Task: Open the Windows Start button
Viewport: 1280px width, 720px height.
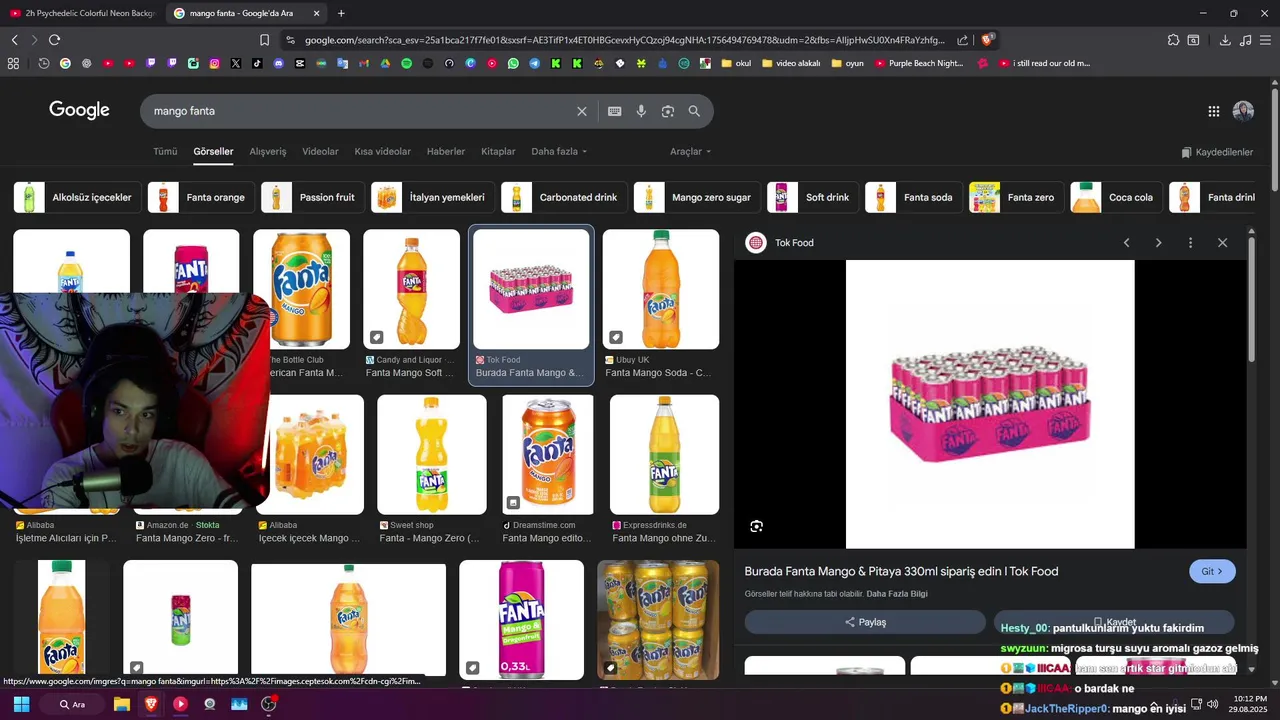Action: pos(21,704)
